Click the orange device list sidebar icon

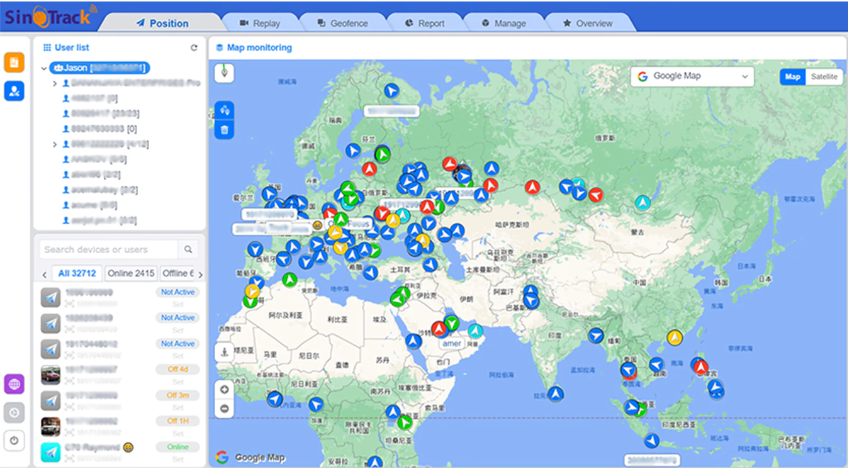(x=14, y=63)
